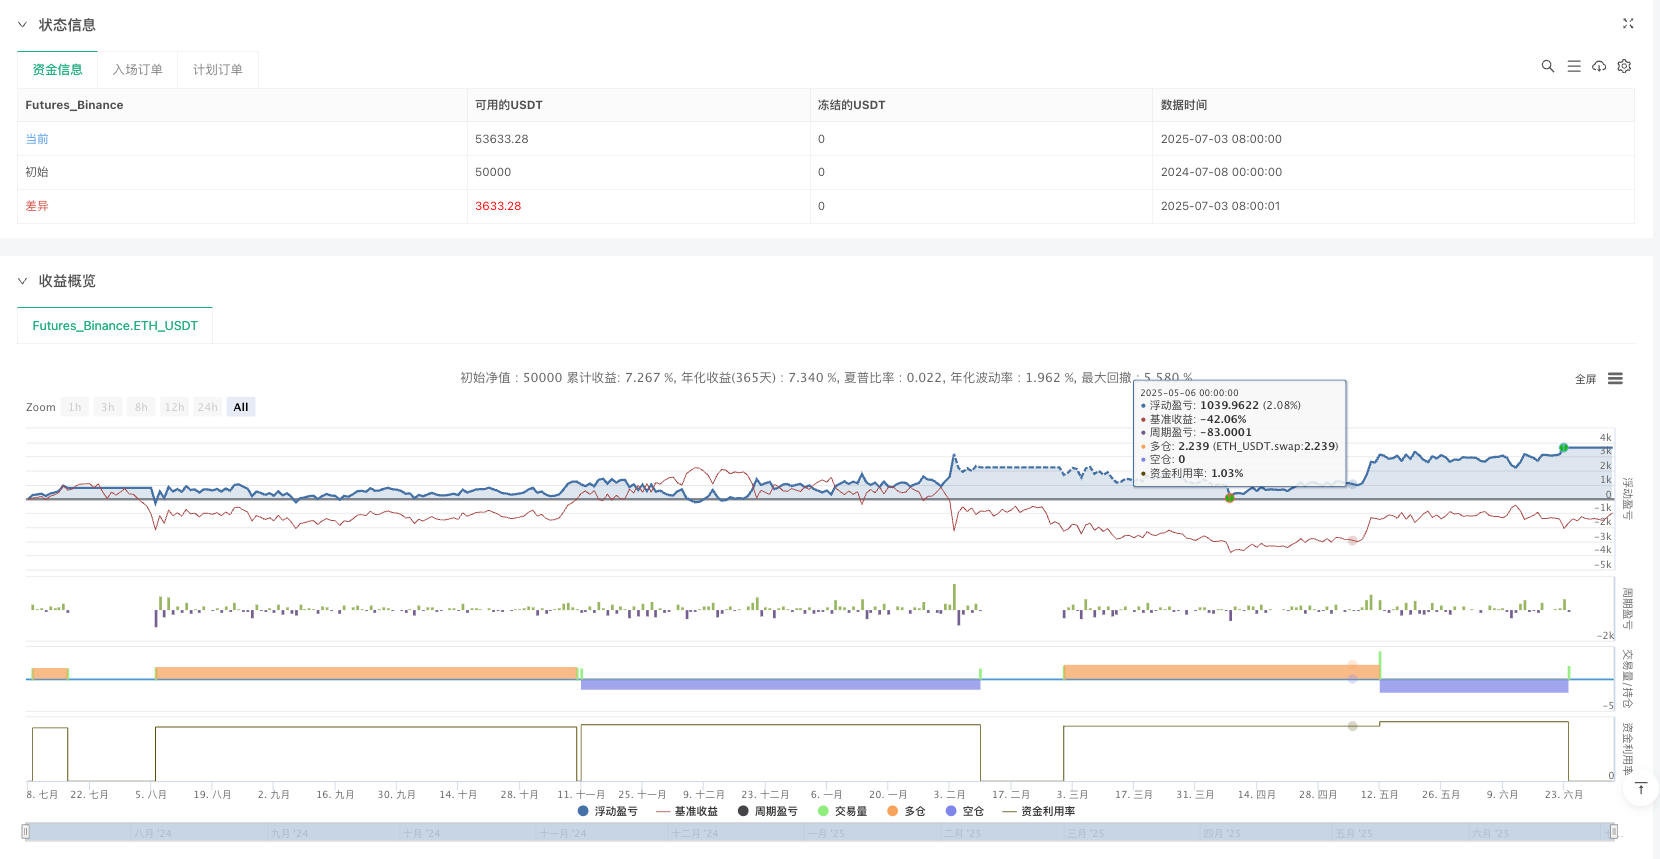Open the table settings gear icon
Screen dimensions: 1660x859
coord(1624,66)
